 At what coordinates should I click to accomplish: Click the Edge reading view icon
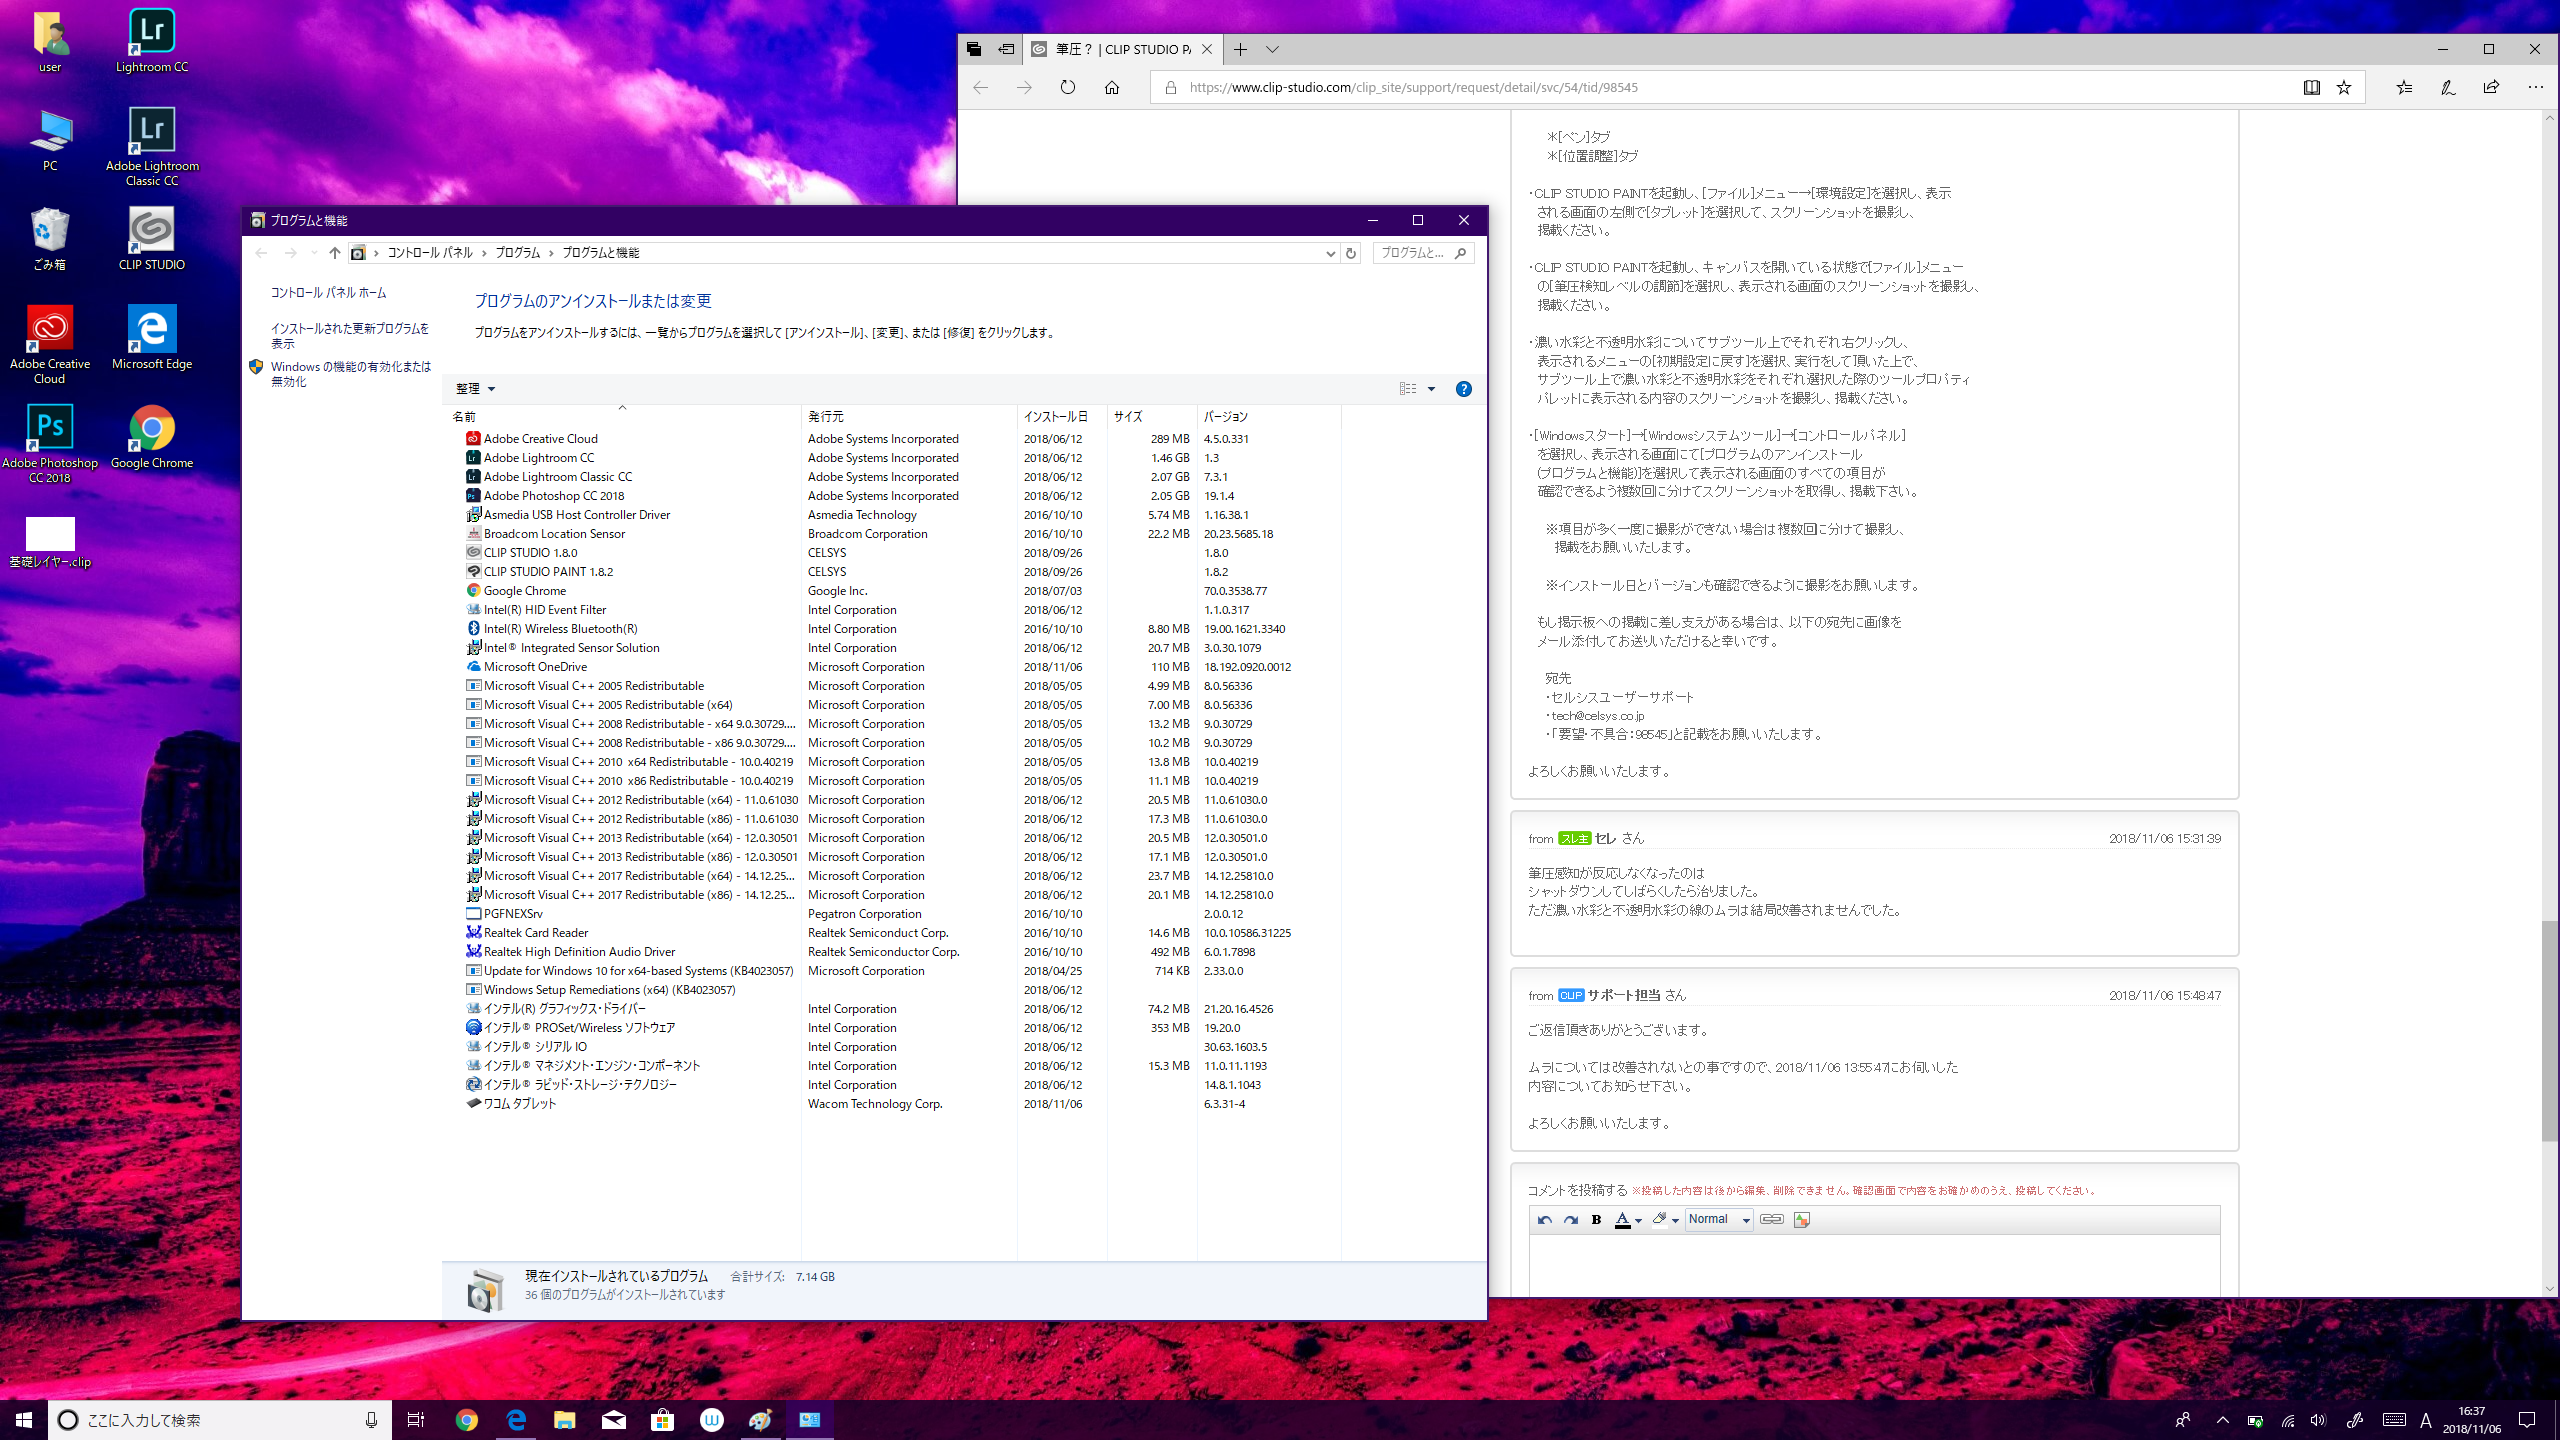coord(2311,88)
